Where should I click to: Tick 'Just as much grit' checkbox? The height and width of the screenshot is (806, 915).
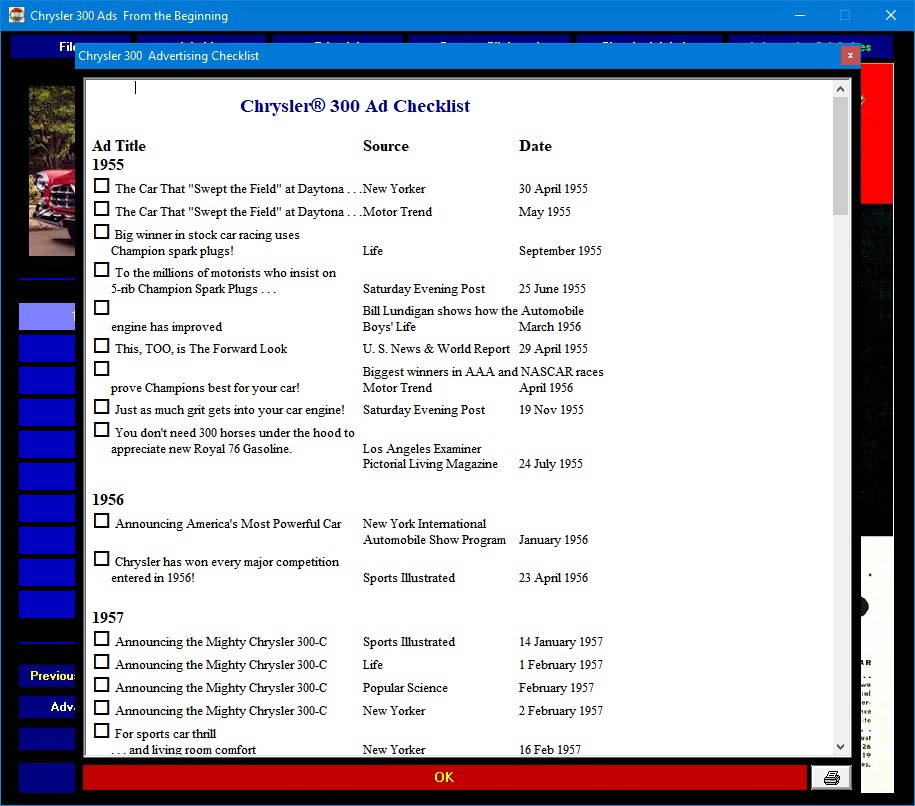tap(102, 407)
